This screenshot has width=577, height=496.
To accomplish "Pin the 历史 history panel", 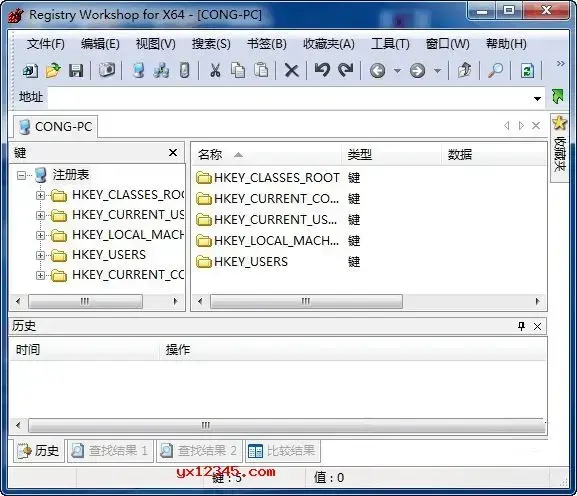I will (521, 326).
